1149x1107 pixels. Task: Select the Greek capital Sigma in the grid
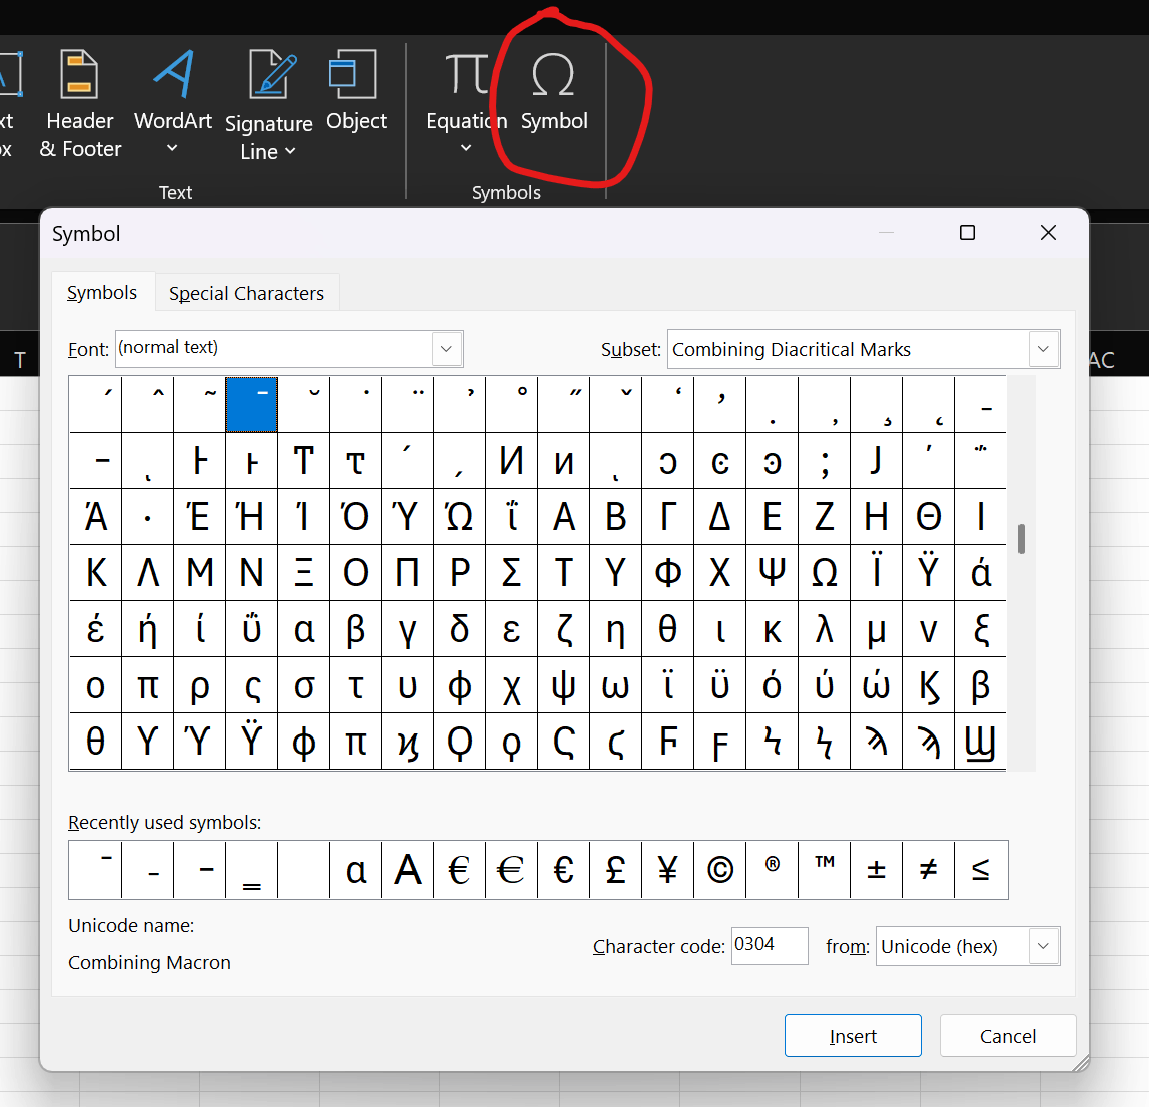(511, 572)
